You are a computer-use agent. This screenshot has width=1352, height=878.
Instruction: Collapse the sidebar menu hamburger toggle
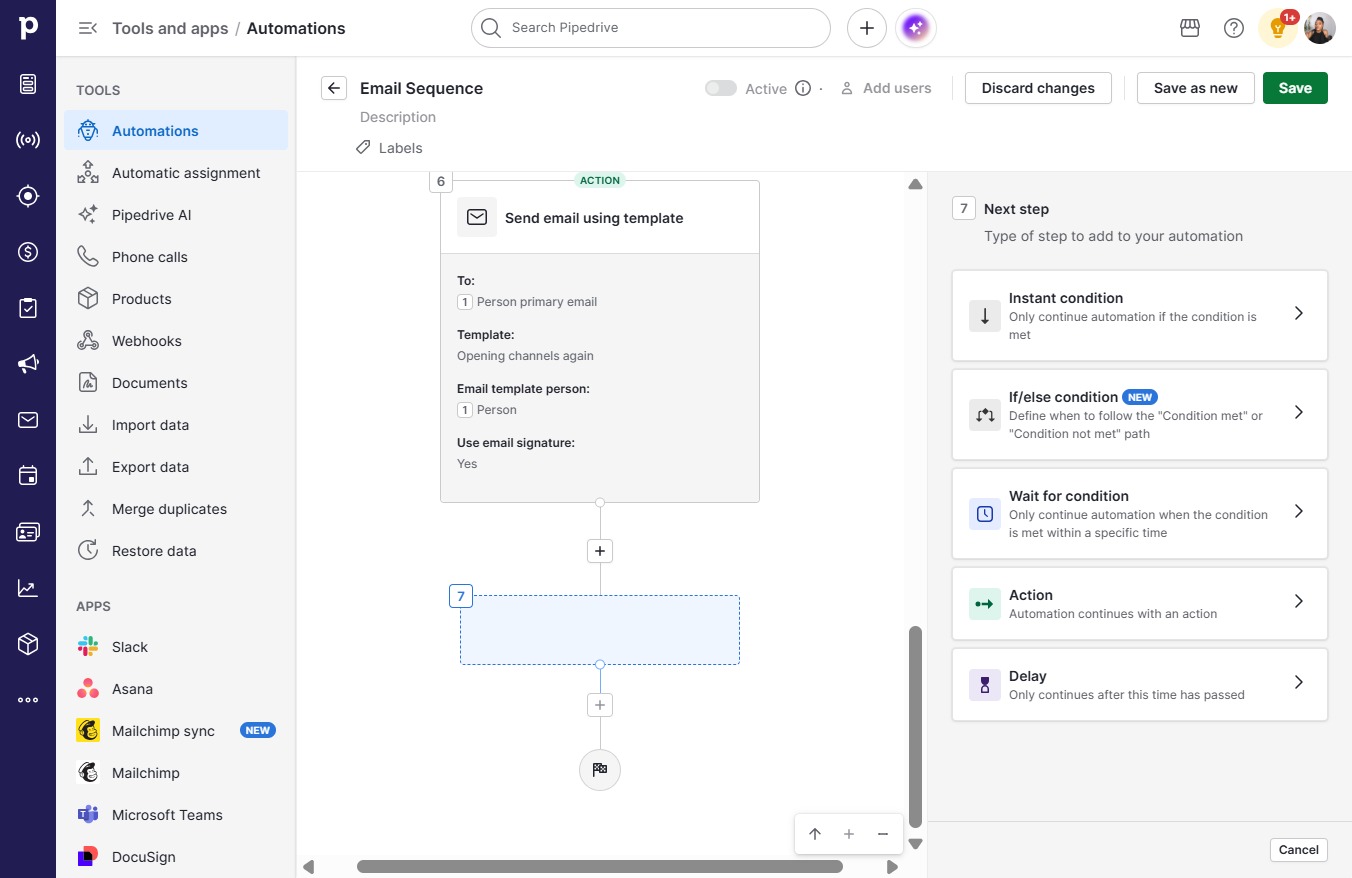click(x=88, y=28)
